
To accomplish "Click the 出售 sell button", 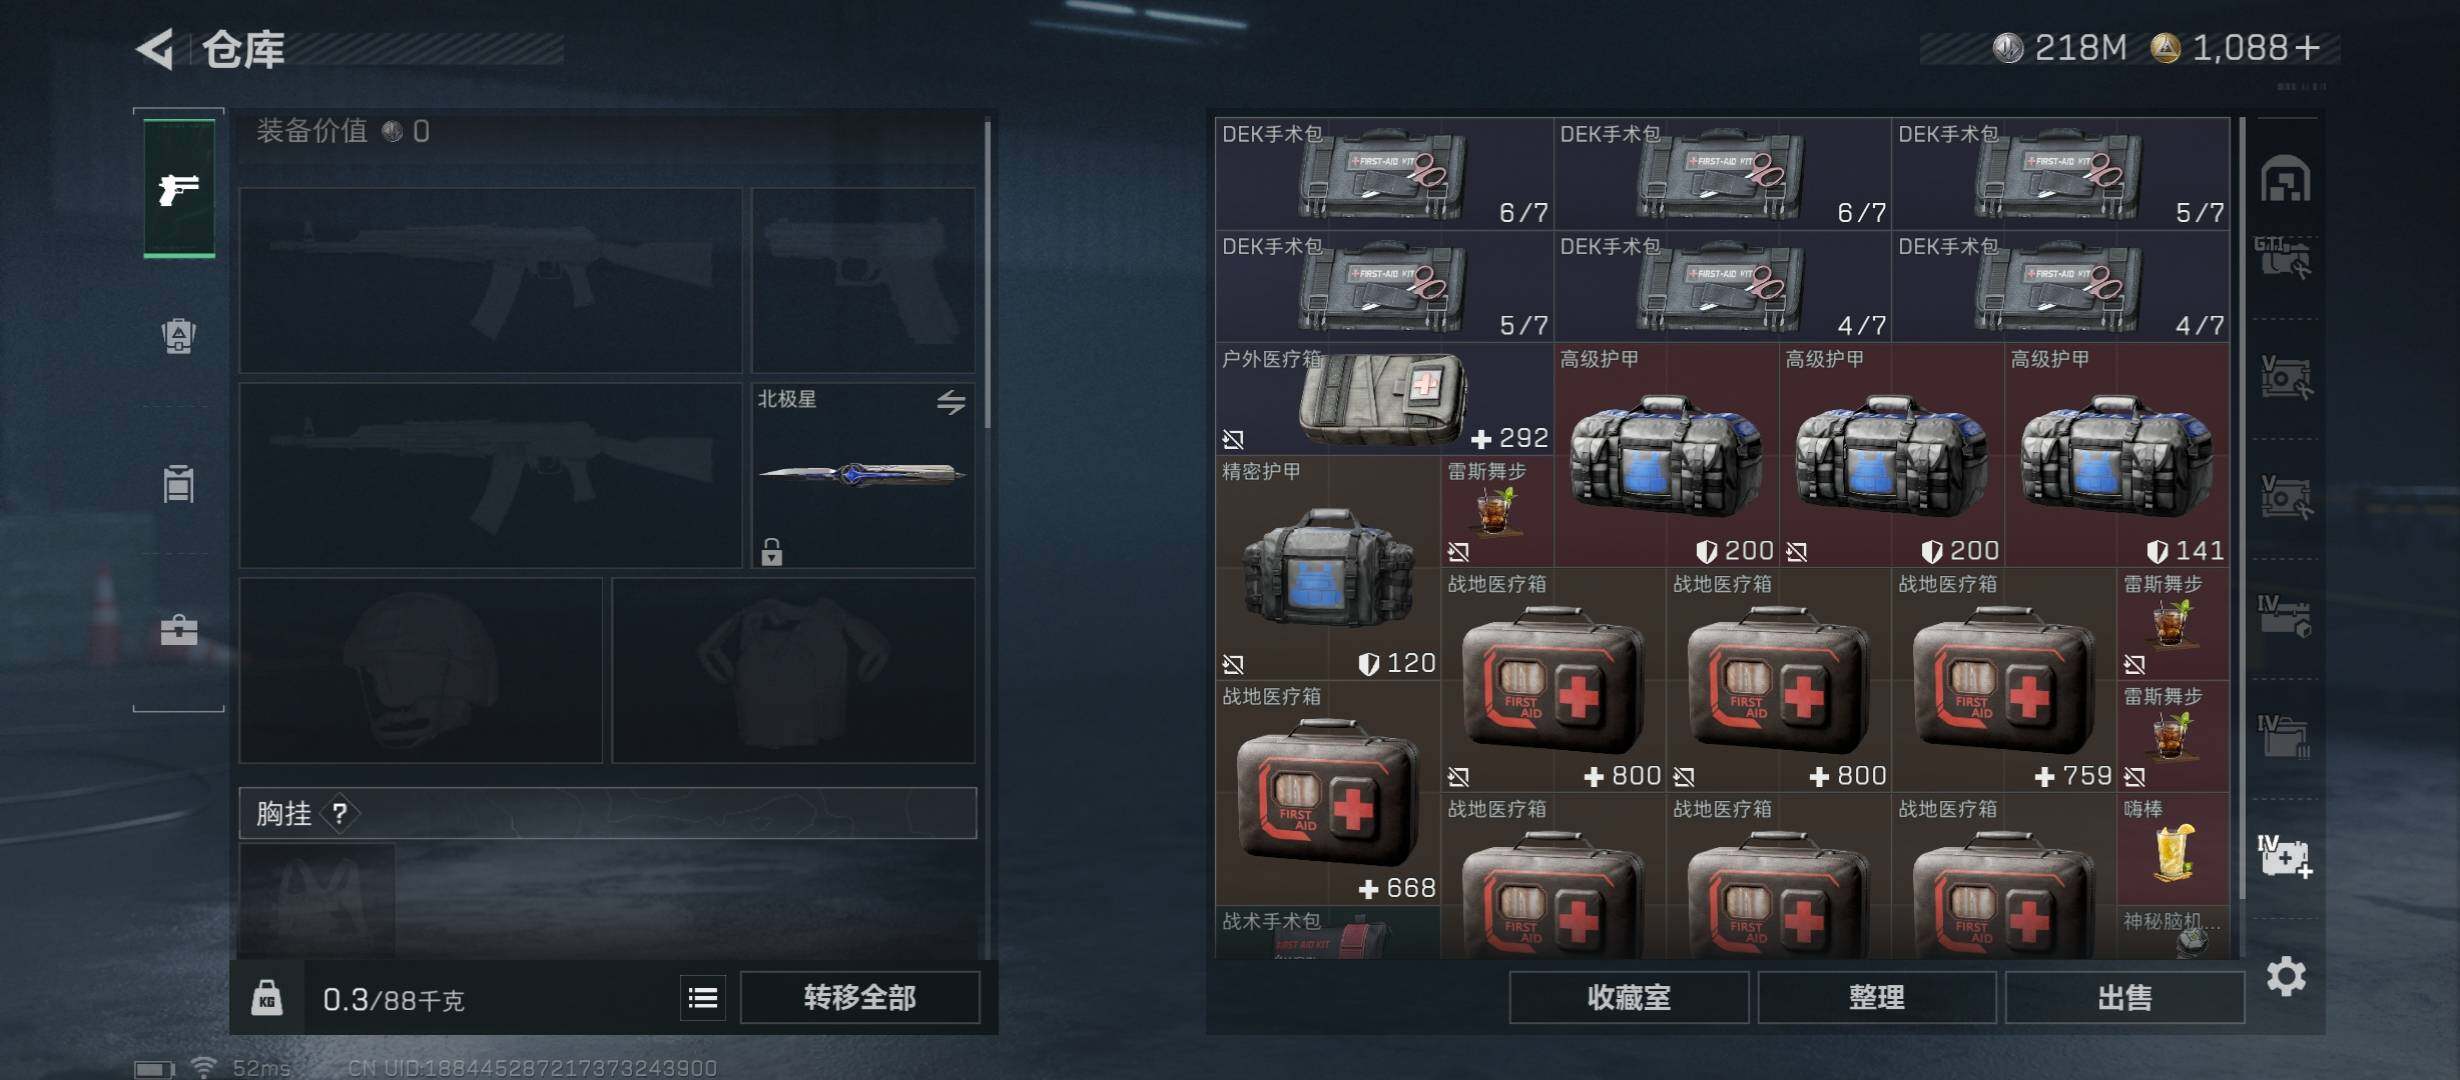I will click(2125, 997).
